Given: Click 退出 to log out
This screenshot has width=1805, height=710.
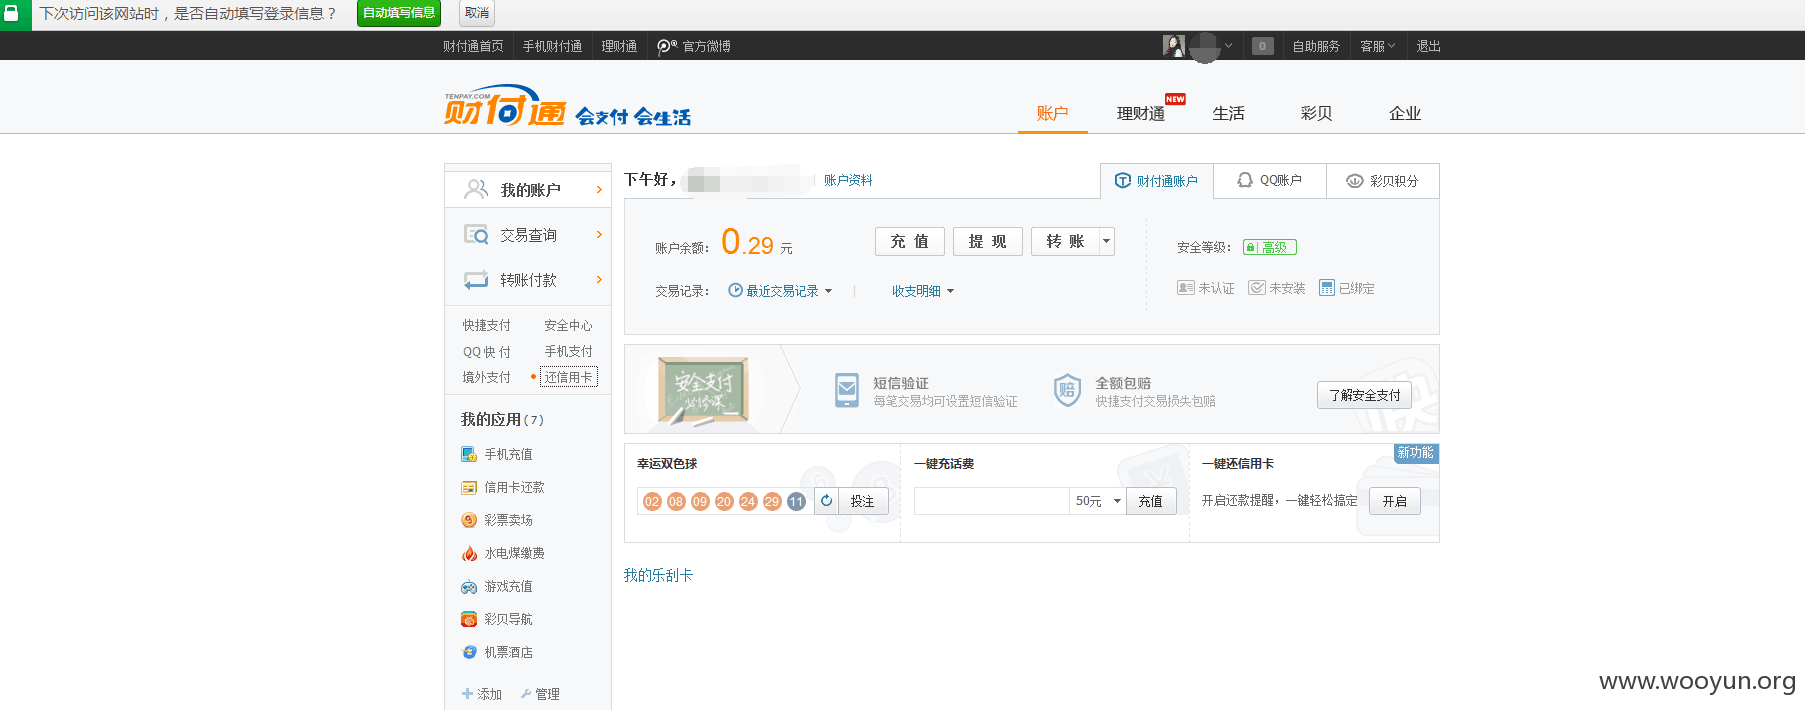Looking at the screenshot, I should [1428, 46].
